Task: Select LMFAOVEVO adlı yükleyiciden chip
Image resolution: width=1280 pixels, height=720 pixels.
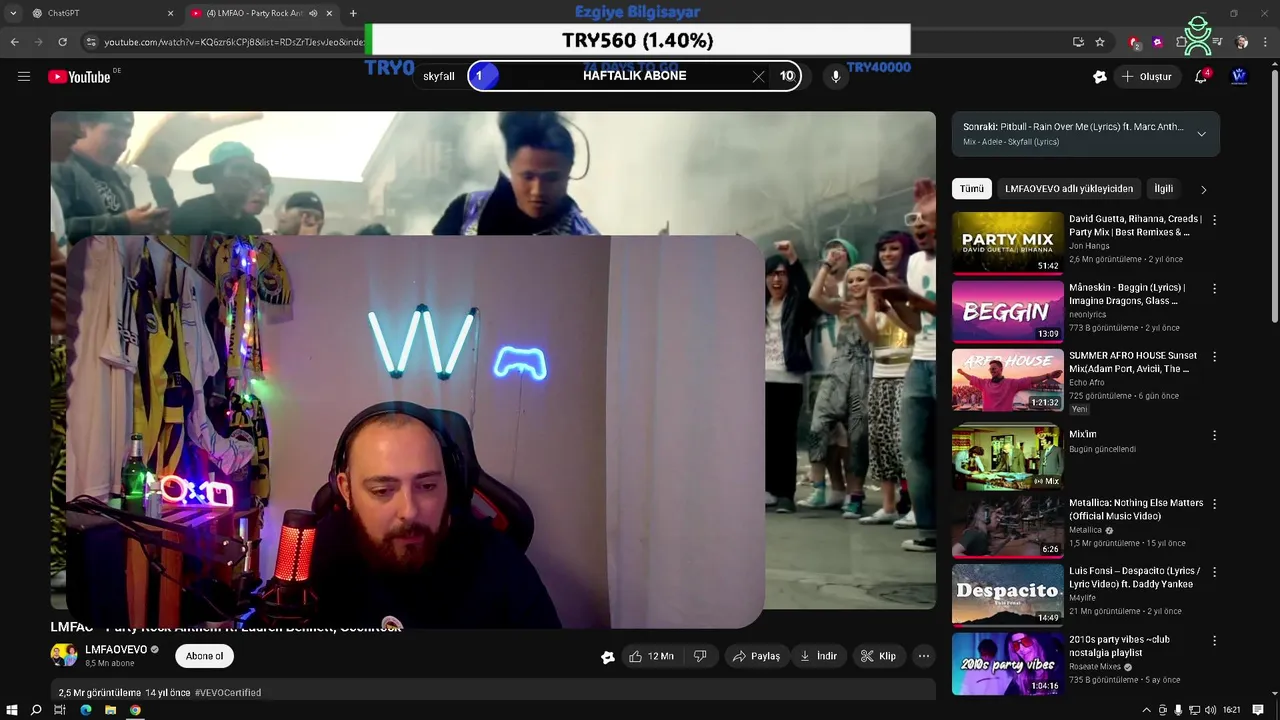Action: [1069, 189]
